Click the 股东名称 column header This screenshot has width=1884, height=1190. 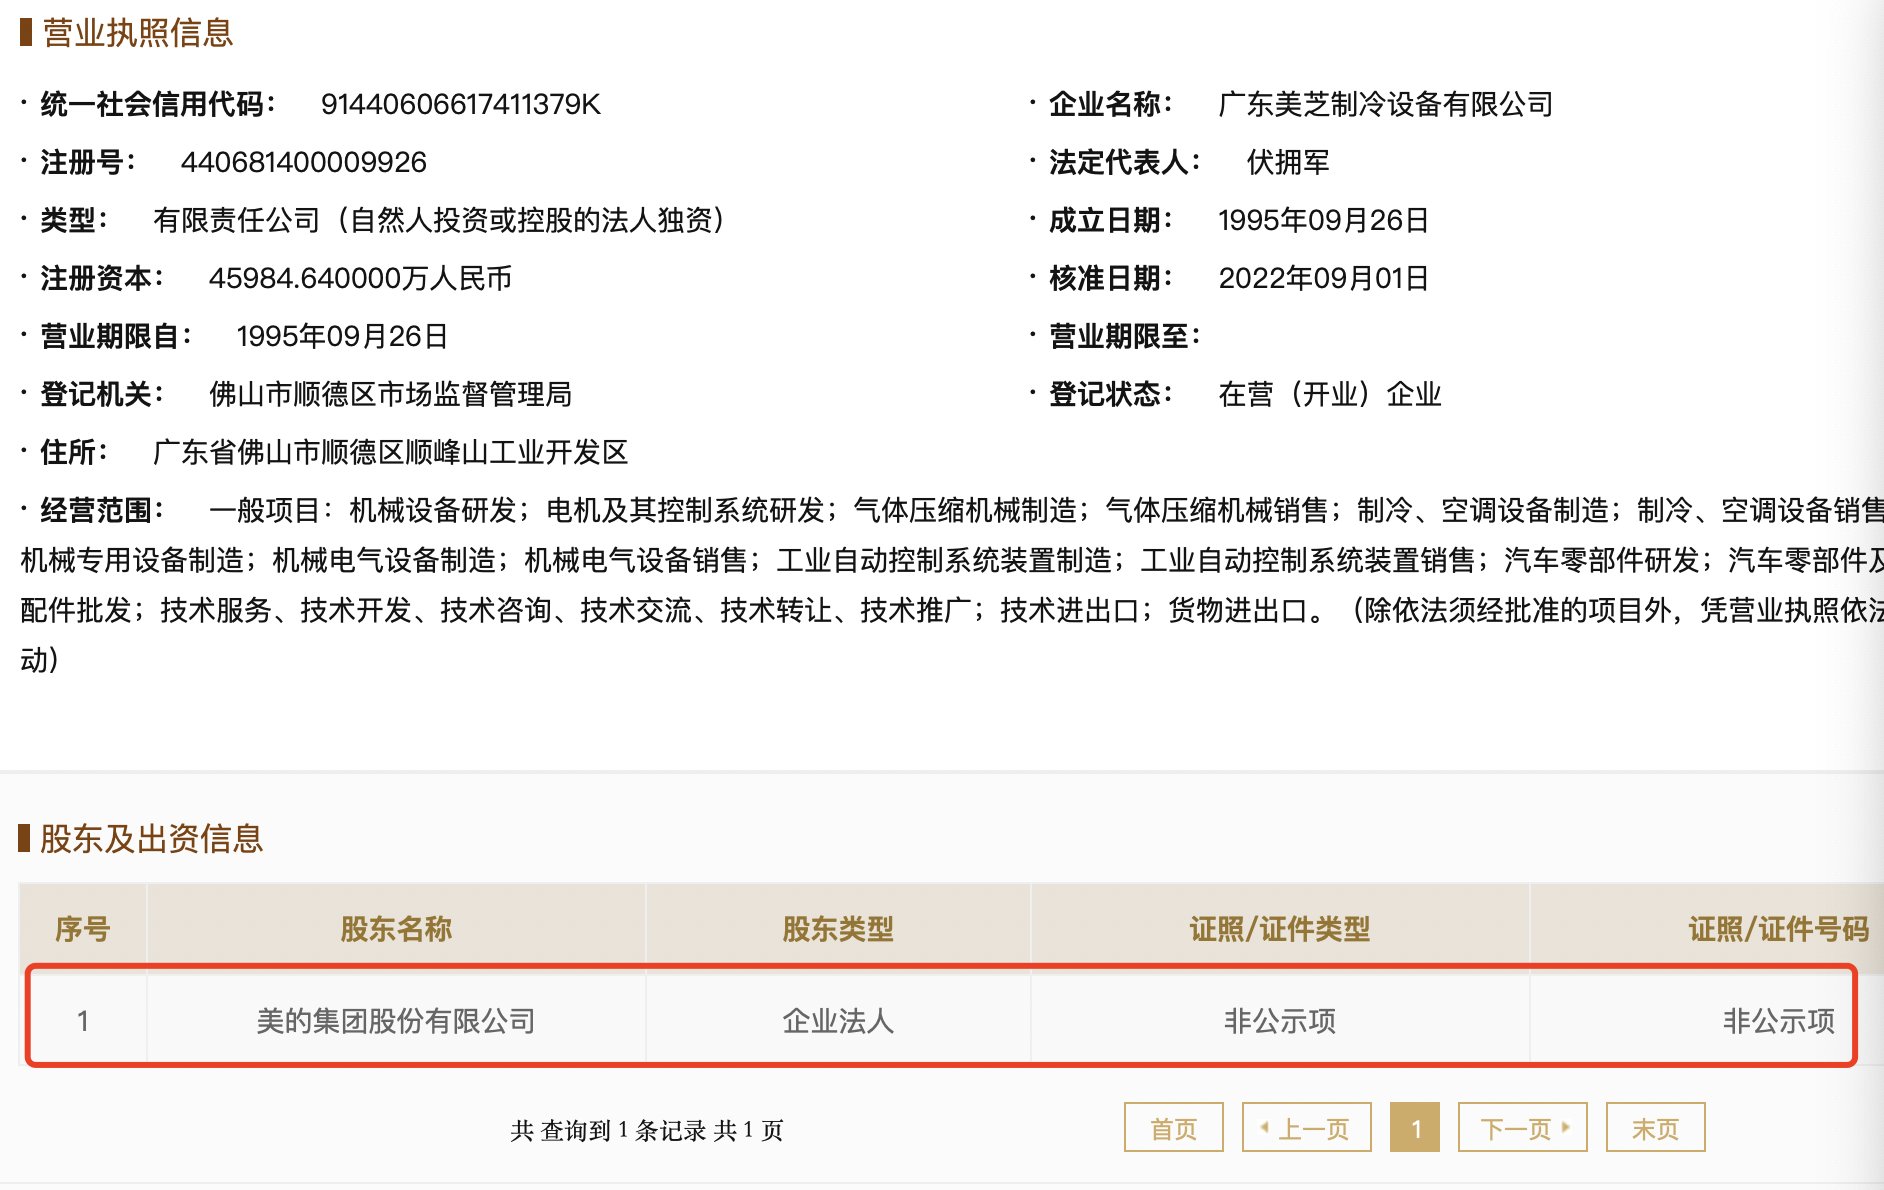tap(396, 929)
